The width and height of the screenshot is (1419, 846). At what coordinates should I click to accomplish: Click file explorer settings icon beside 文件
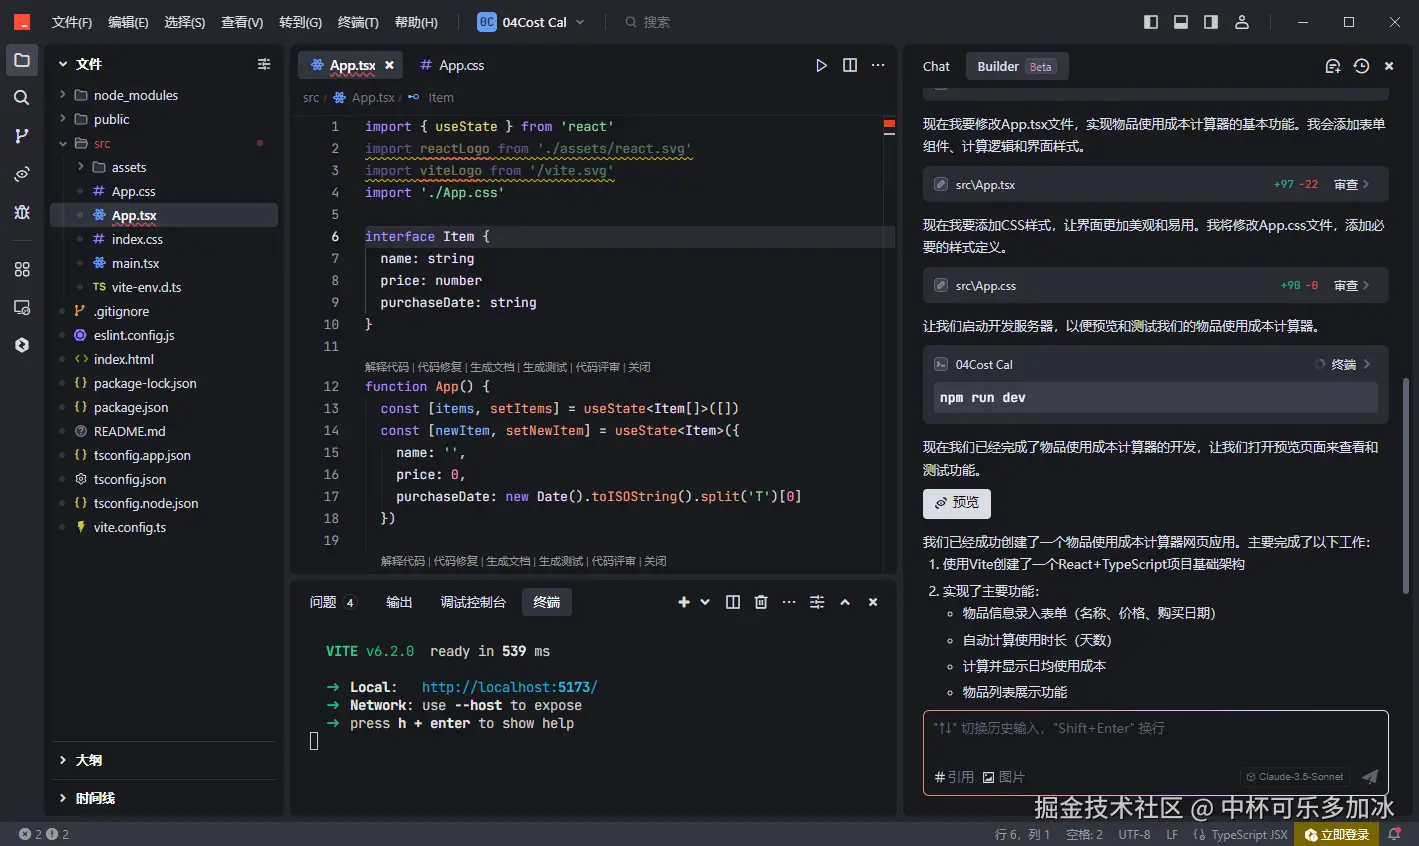point(264,64)
